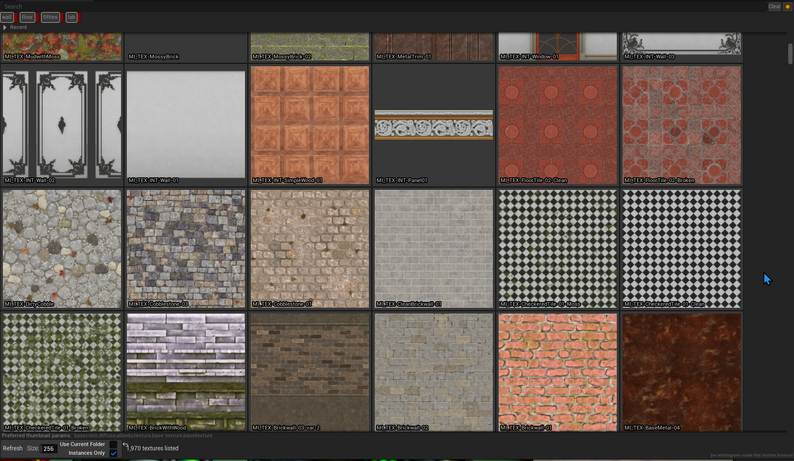Click the Clear search button

[774, 7]
